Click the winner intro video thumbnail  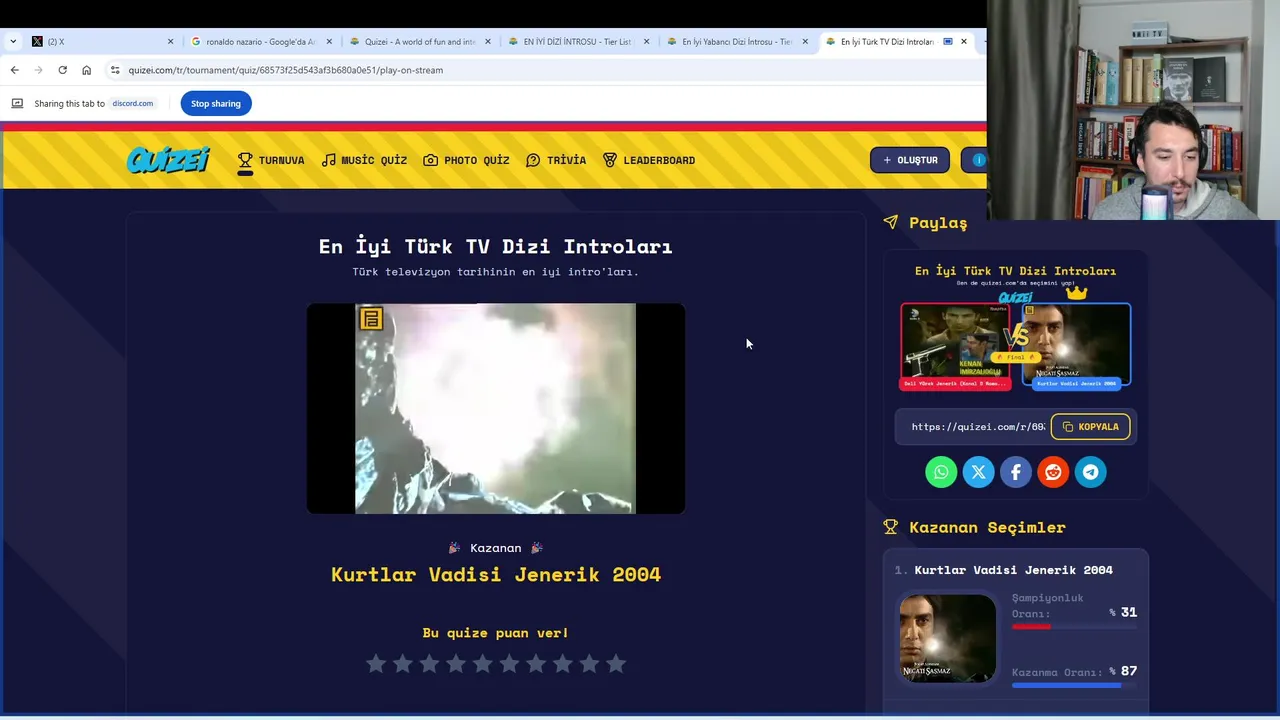pyautogui.click(x=496, y=409)
